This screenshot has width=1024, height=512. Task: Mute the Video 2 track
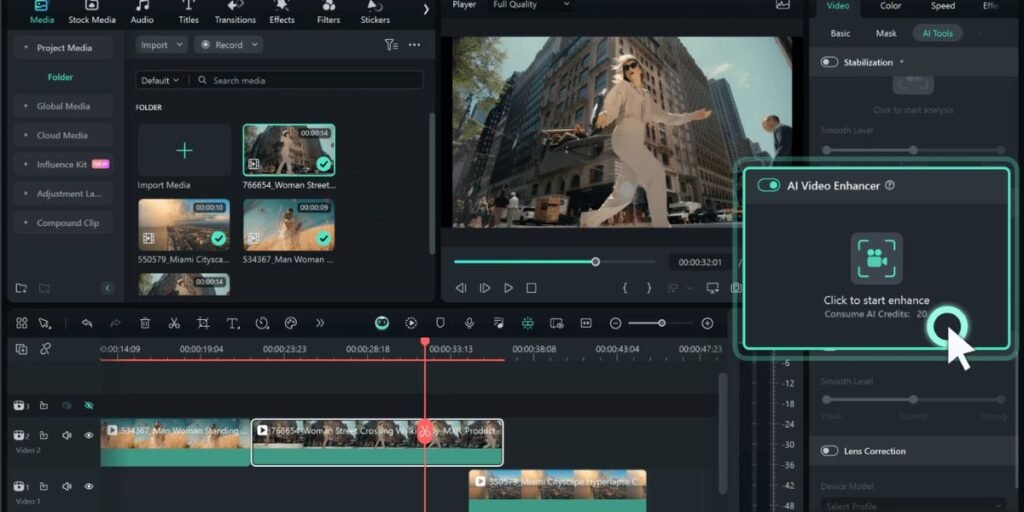(x=67, y=436)
